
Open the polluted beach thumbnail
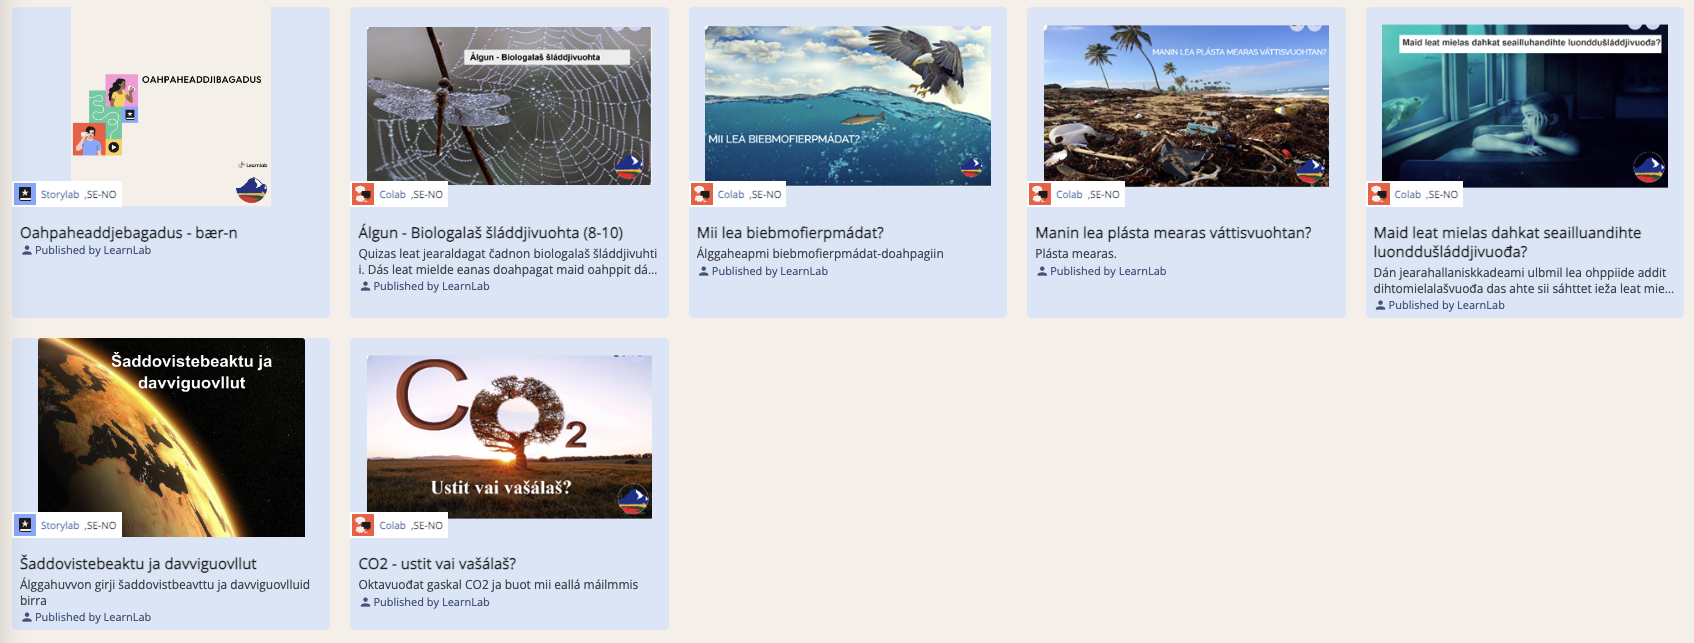click(x=1186, y=105)
